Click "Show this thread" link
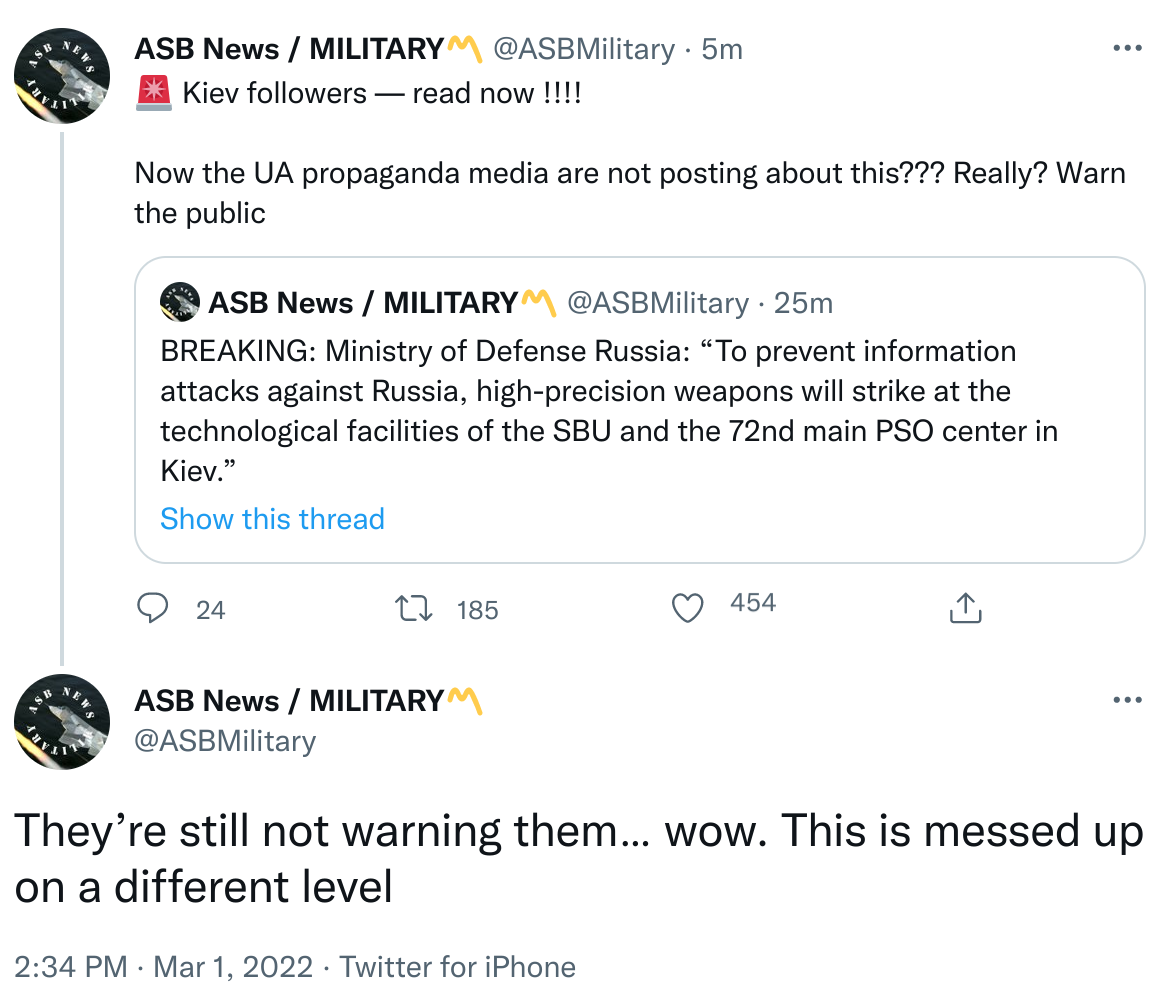 tap(272, 519)
